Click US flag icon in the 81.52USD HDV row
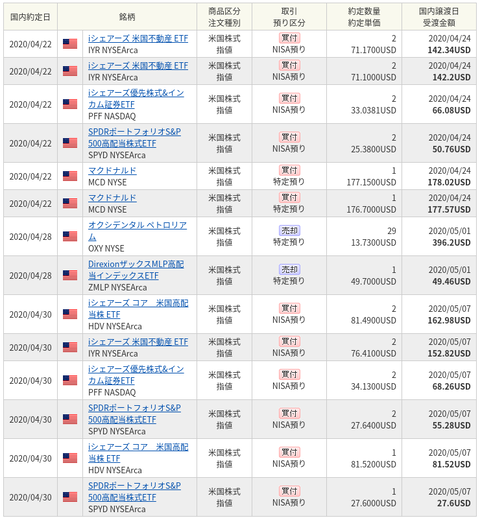480x518 pixels. click(x=70, y=458)
